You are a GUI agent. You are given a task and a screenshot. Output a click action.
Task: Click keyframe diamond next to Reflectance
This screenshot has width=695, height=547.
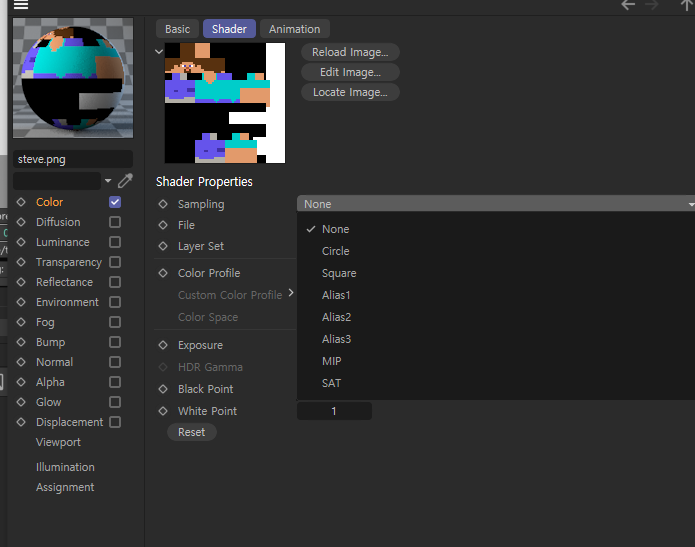[x=21, y=282]
